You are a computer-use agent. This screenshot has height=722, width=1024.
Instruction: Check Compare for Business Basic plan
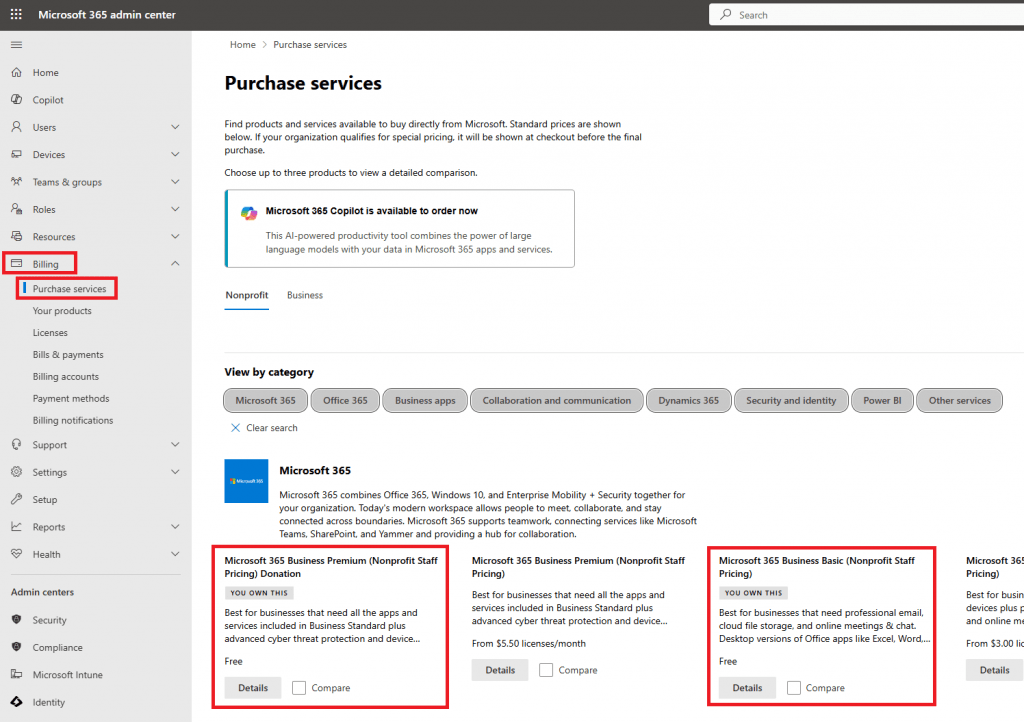coord(793,687)
